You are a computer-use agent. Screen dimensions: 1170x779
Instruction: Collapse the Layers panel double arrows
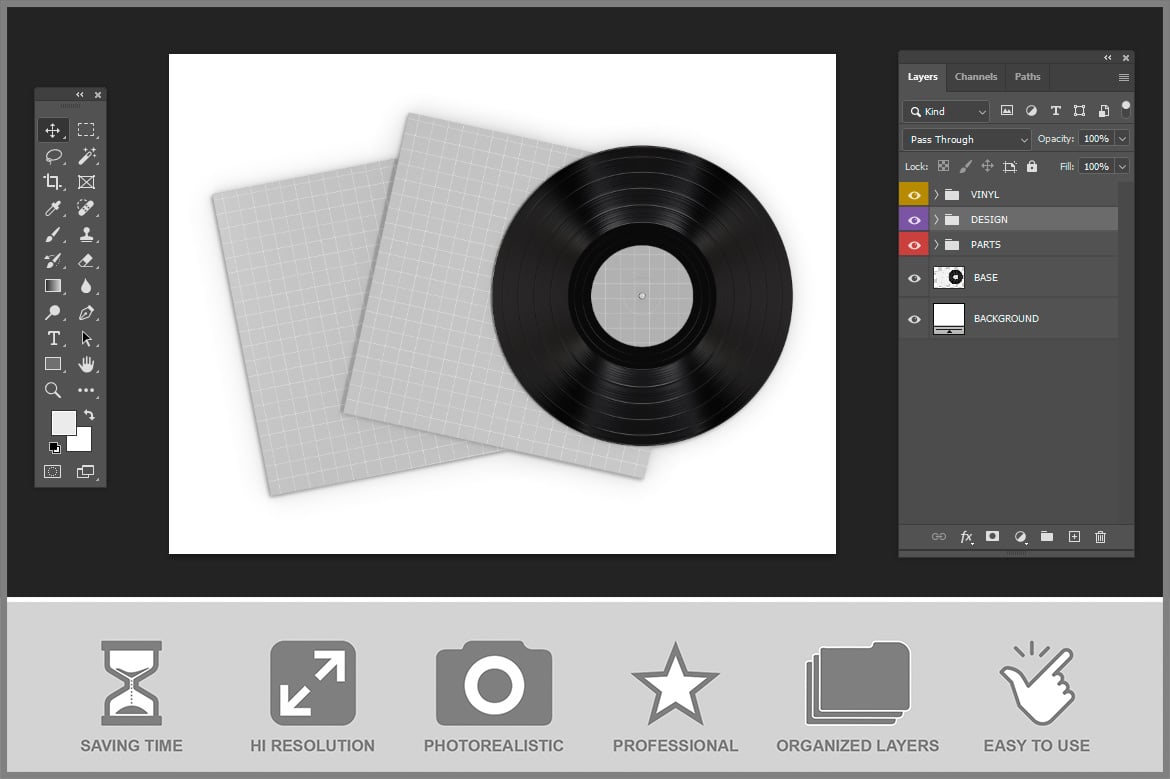tap(1107, 57)
